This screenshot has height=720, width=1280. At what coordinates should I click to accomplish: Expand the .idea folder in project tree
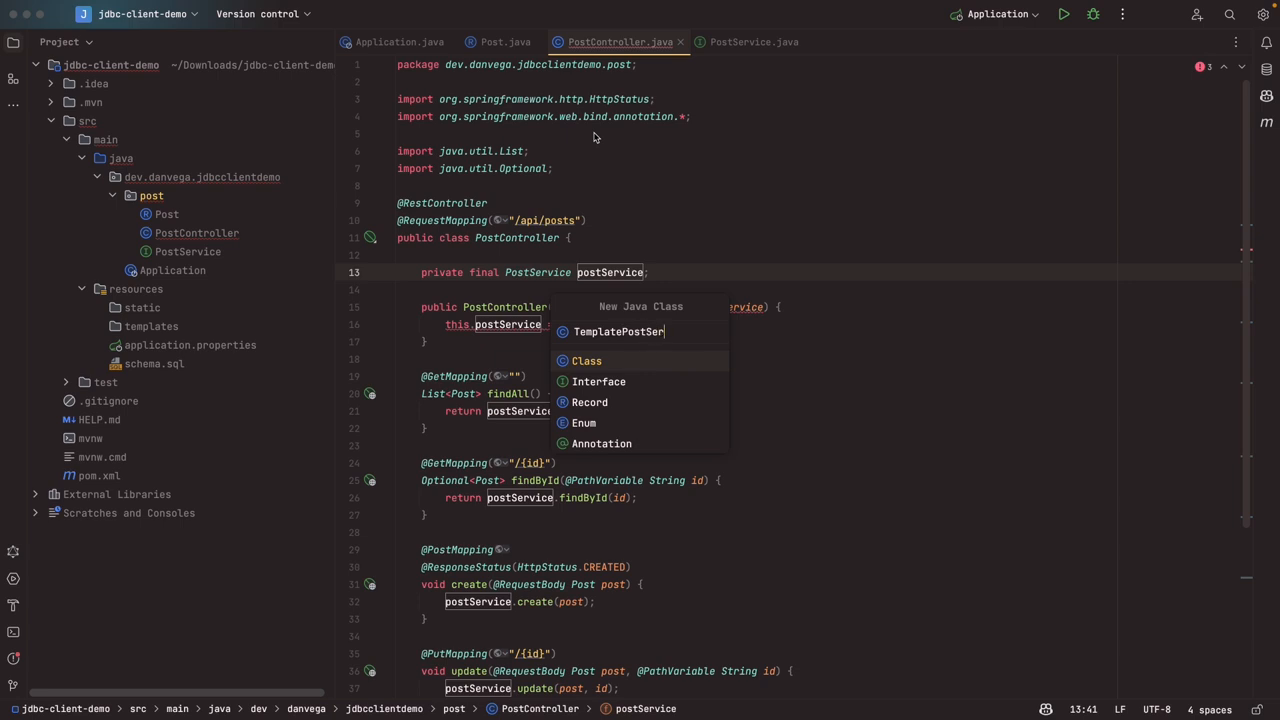(51, 84)
